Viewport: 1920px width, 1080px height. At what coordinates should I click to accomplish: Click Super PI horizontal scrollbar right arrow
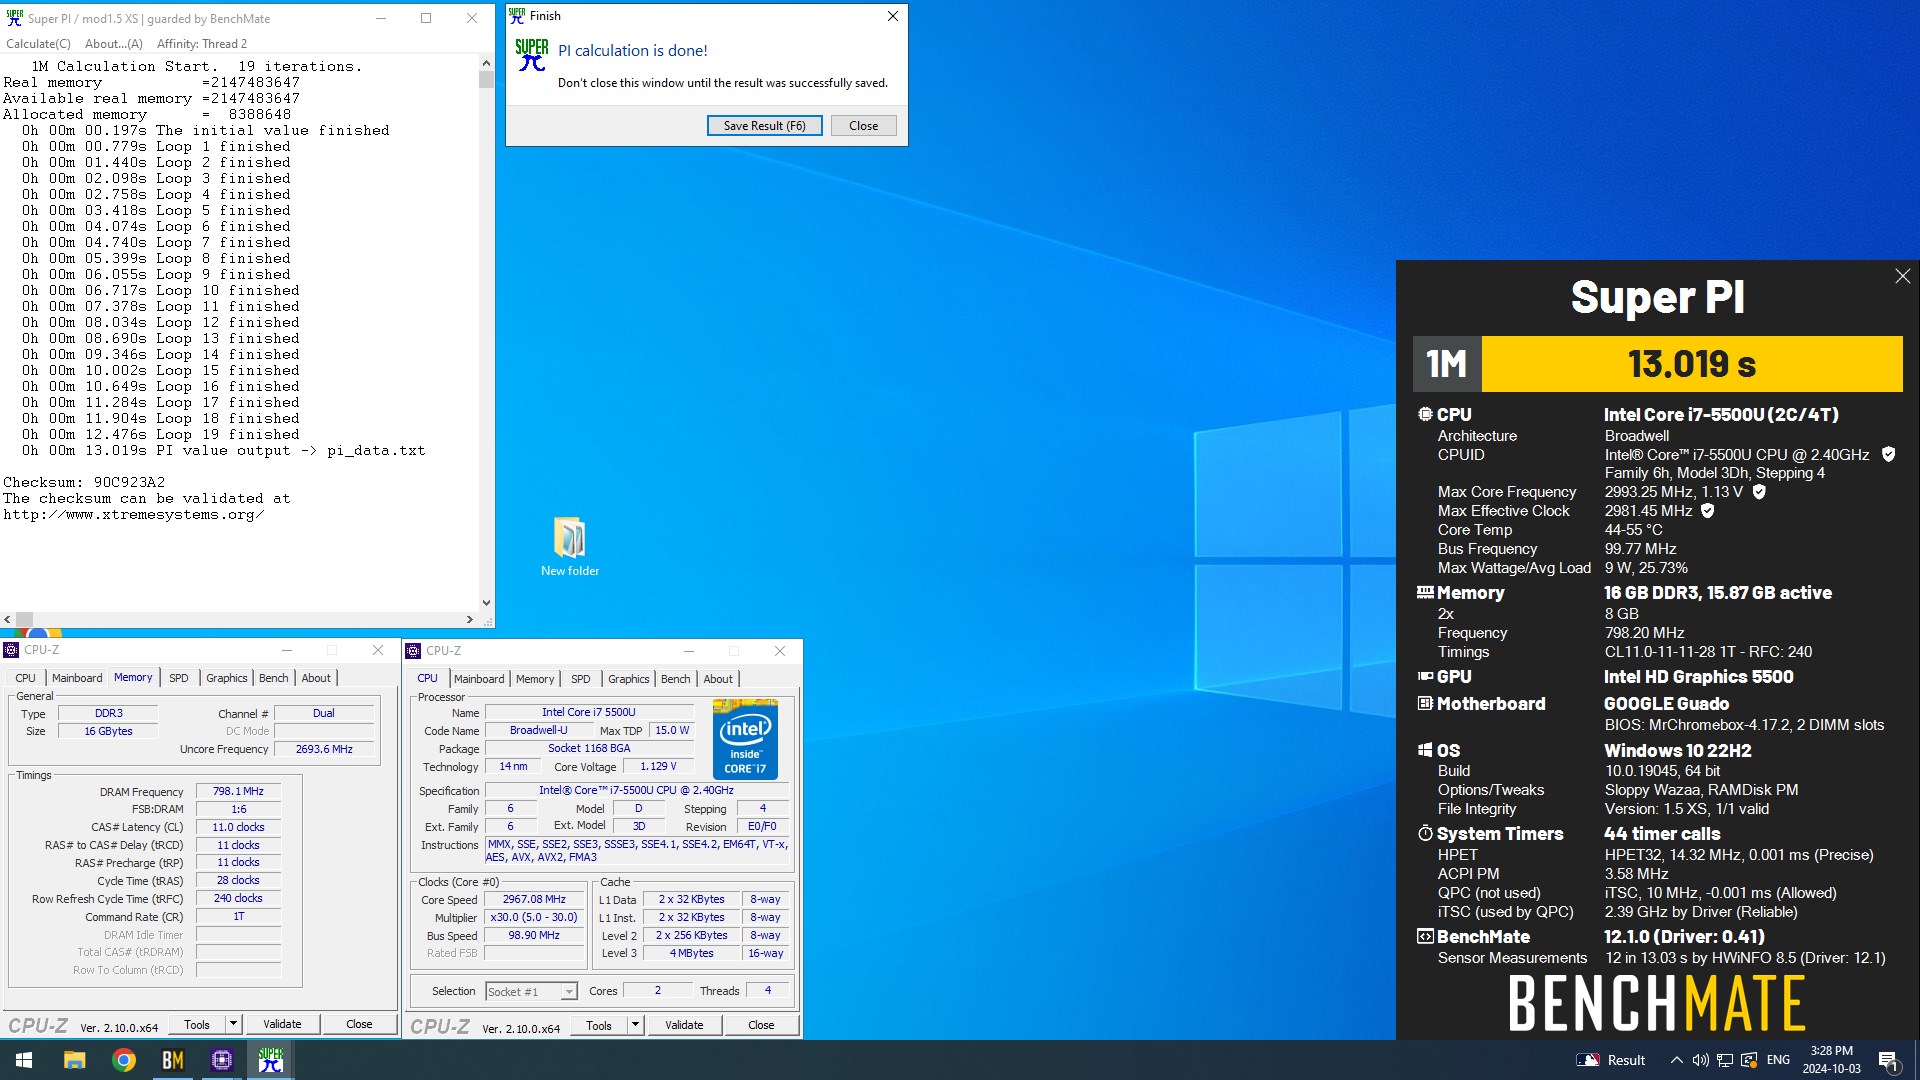tap(470, 619)
